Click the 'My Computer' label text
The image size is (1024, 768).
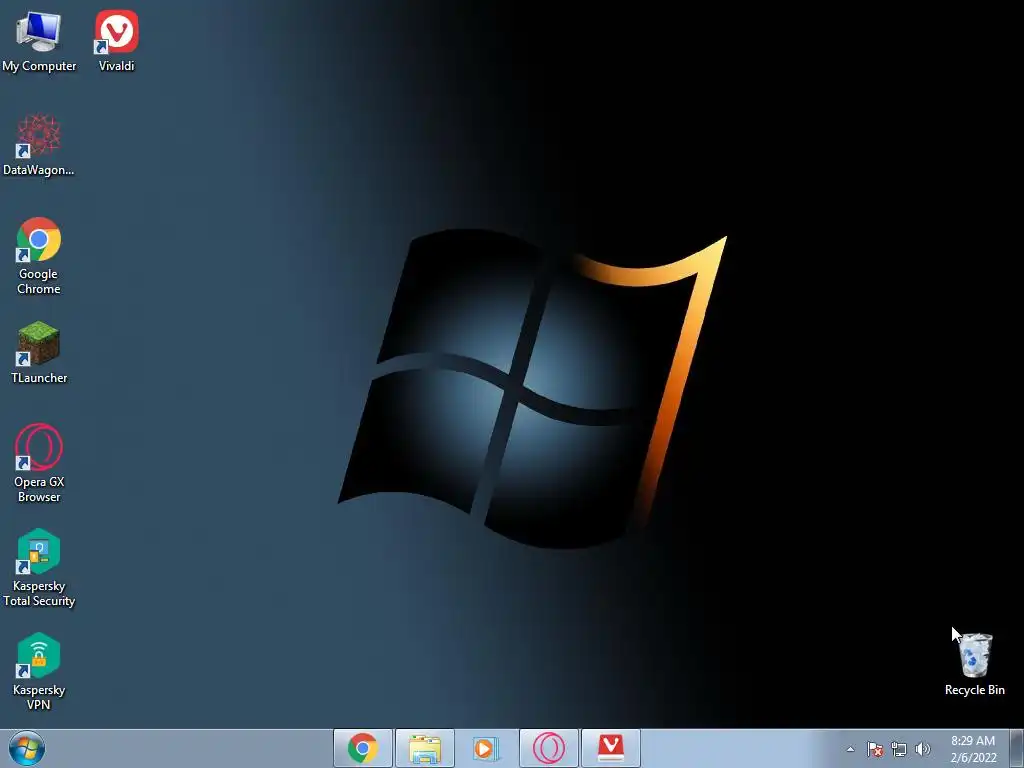pos(39,66)
